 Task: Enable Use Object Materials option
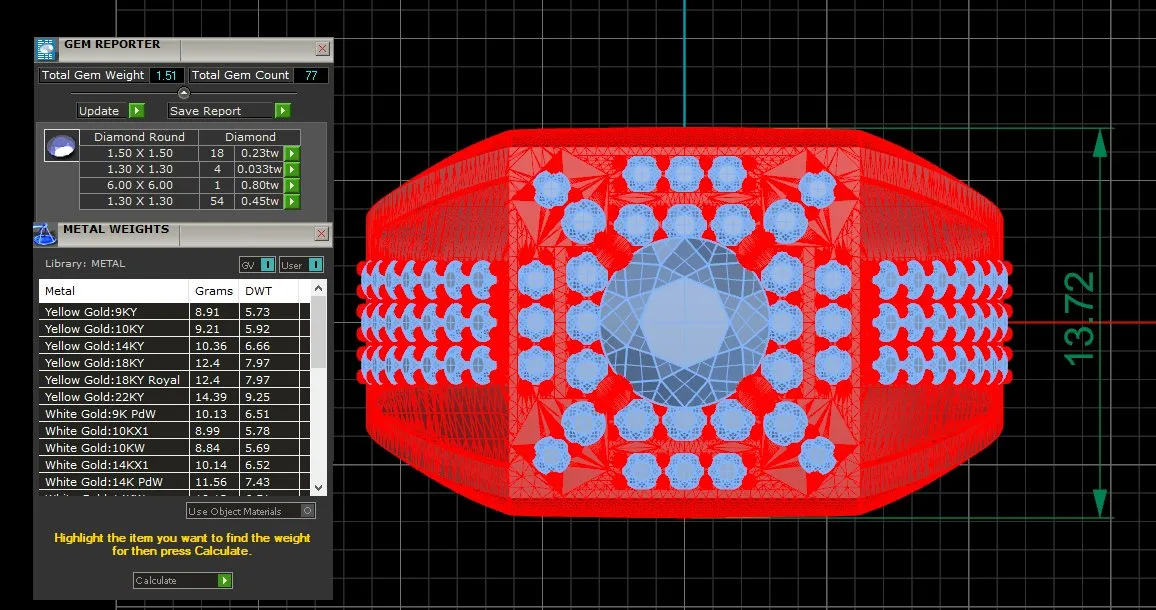click(x=251, y=510)
